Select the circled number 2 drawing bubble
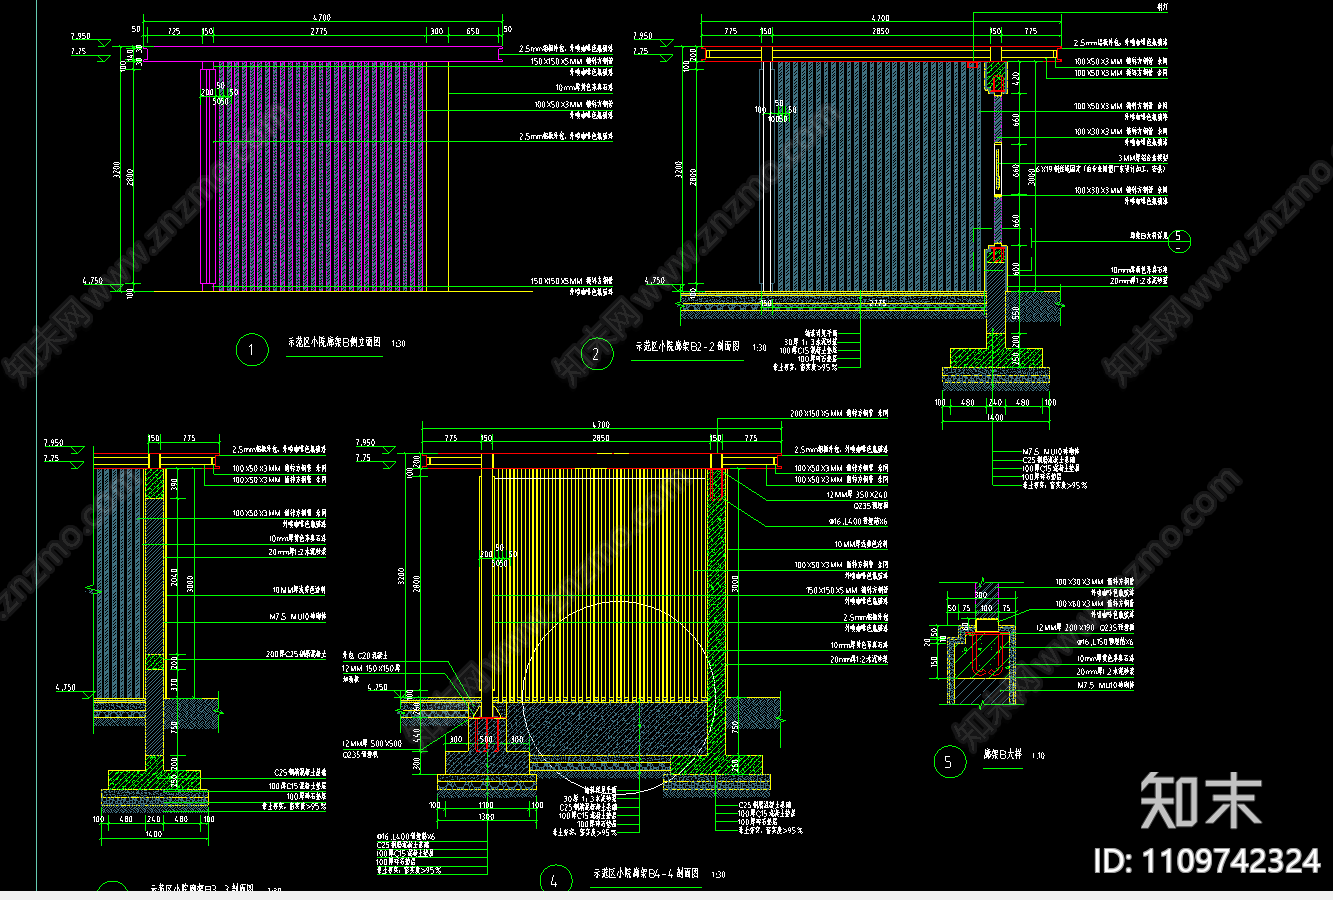The image size is (1333, 900). pos(597,353)
